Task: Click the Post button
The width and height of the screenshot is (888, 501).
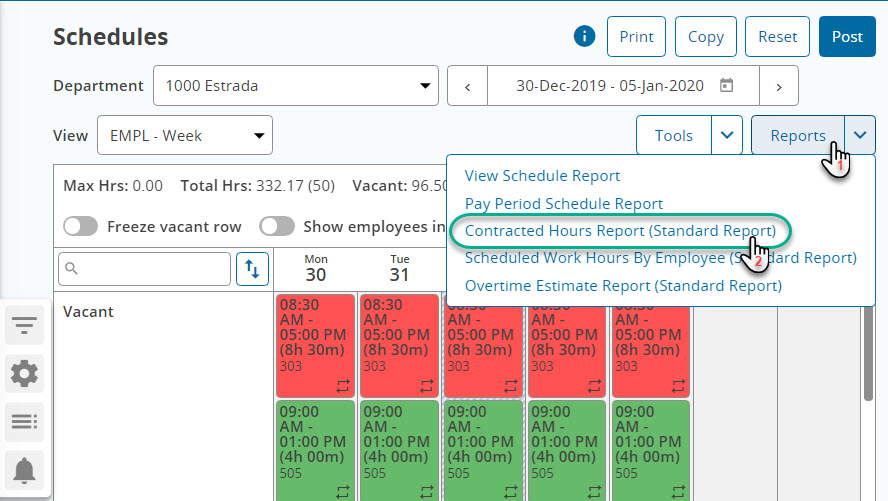Action: click(x=847, y=37)
